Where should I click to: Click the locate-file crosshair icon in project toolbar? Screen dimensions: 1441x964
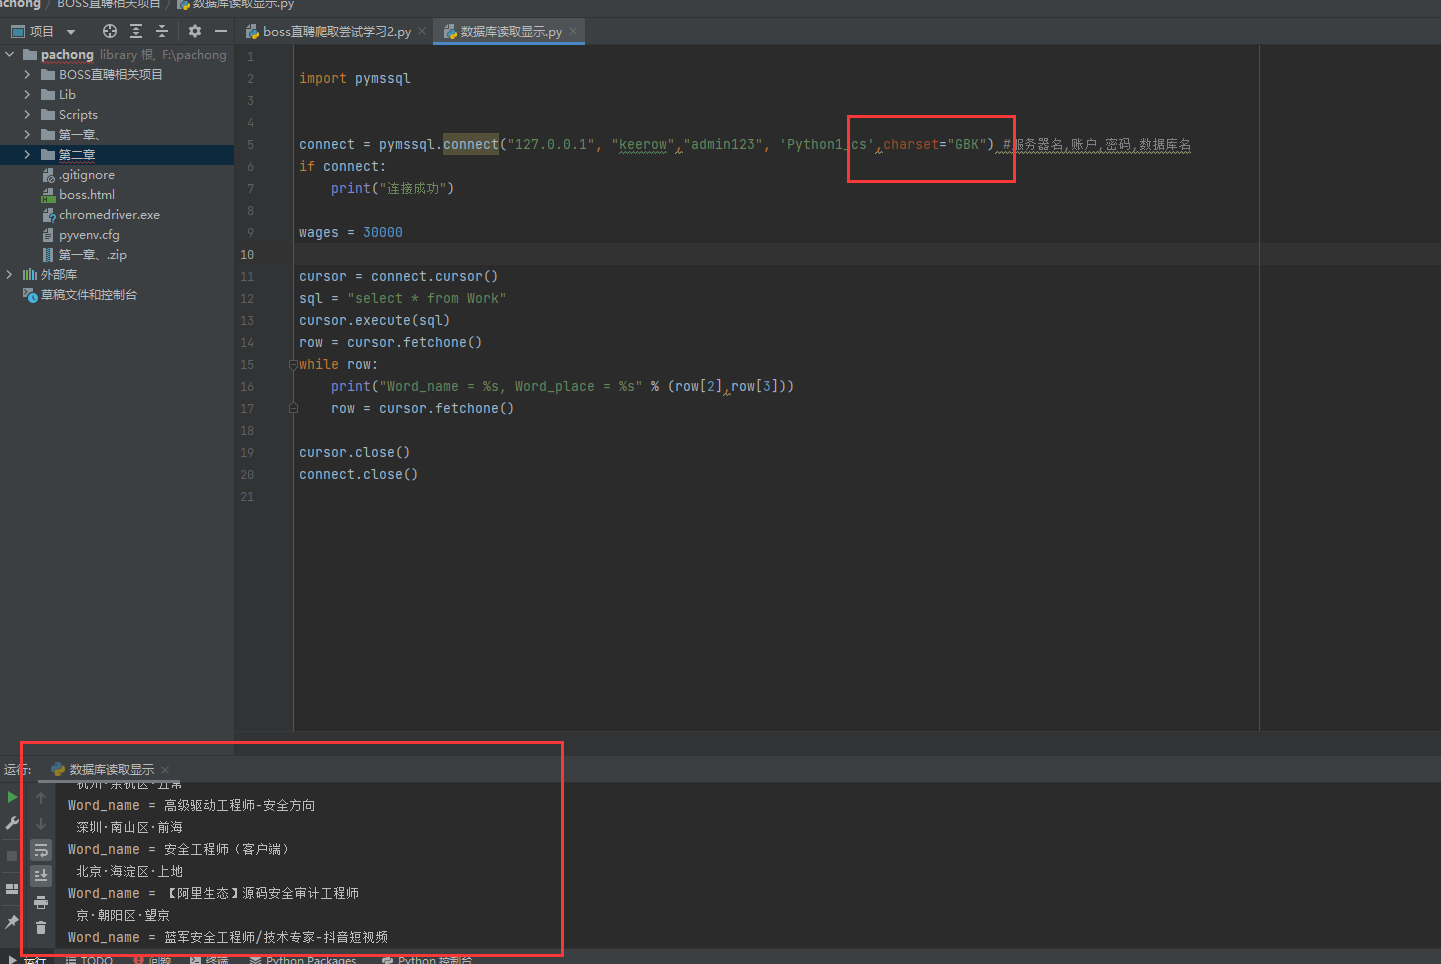click(x=110, y=31)
